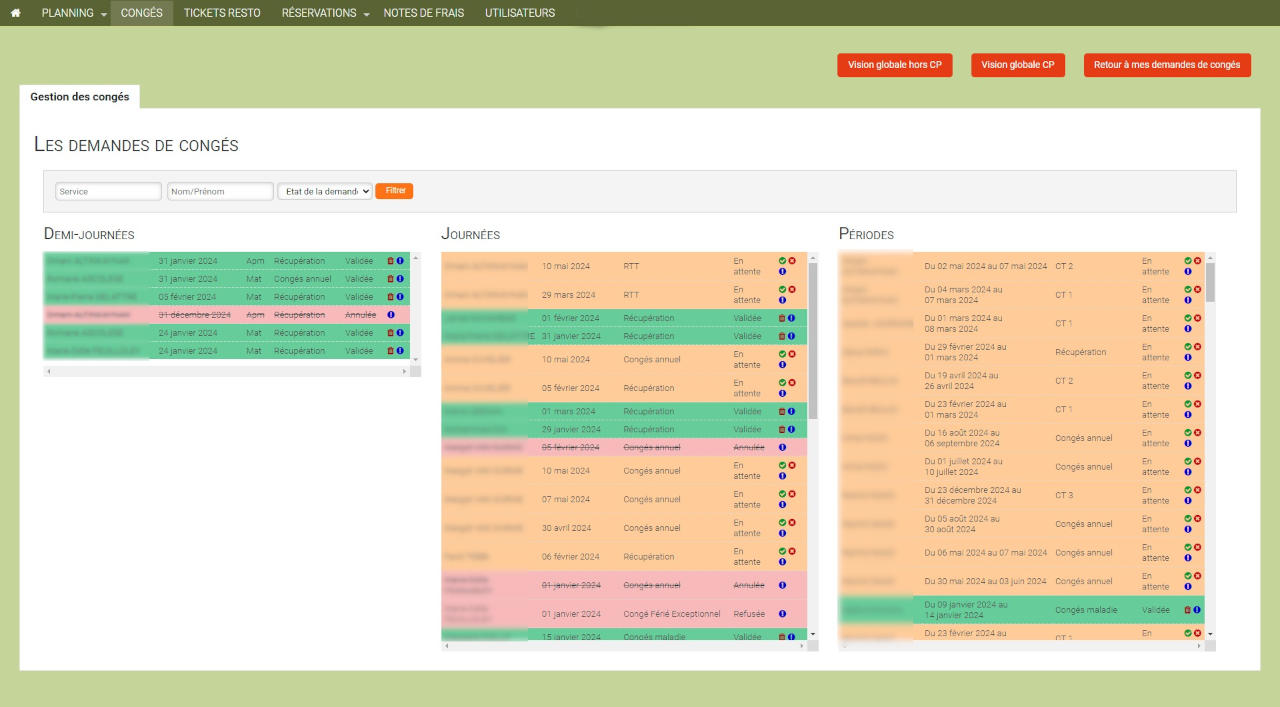The height and width of the screenshot is (707, 1280).
Task: Approve period 19 avril to 26 avril CT 2
Action: pyautogui.click(x=1188, y=376)
